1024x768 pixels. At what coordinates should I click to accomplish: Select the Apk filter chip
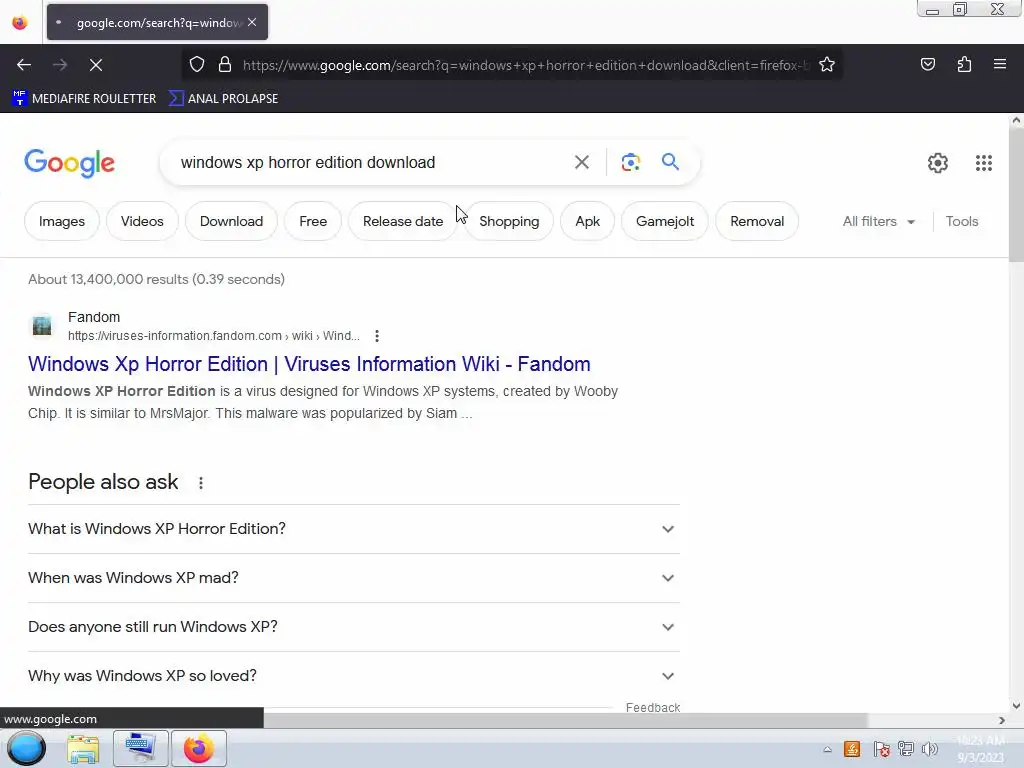tap(587, 221)
